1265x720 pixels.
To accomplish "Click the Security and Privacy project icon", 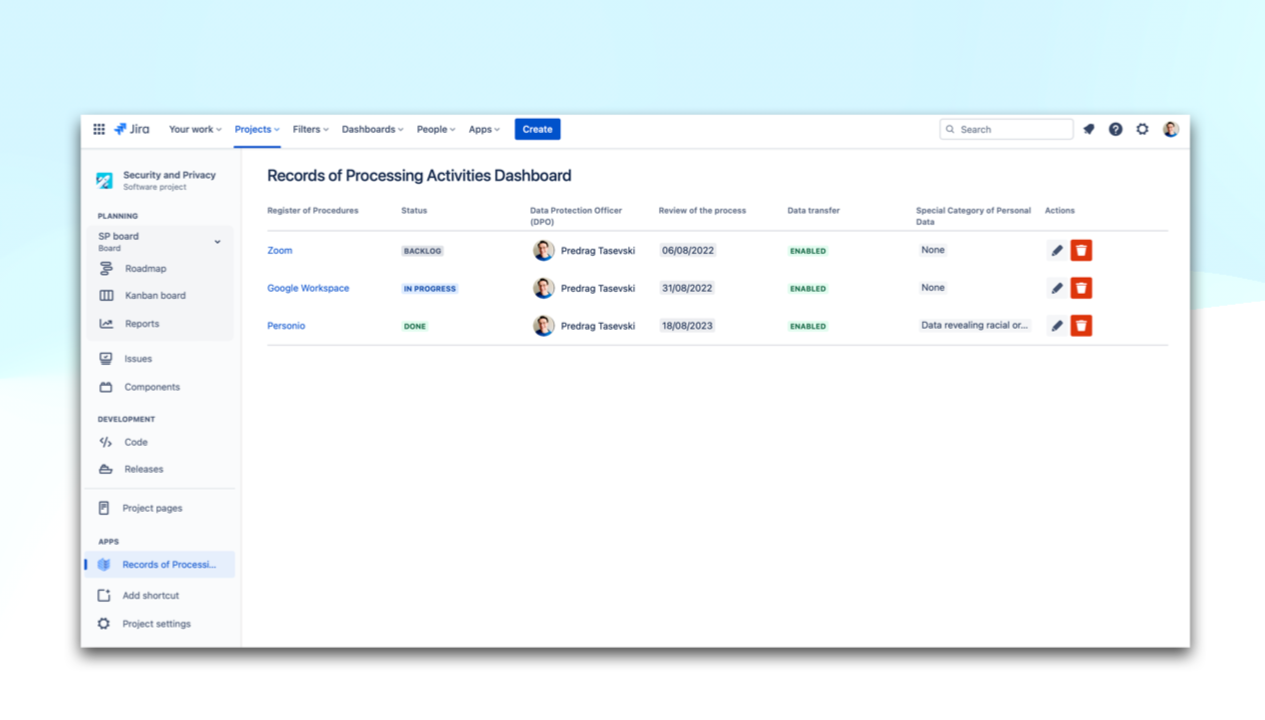I will [x=104, y=181].
